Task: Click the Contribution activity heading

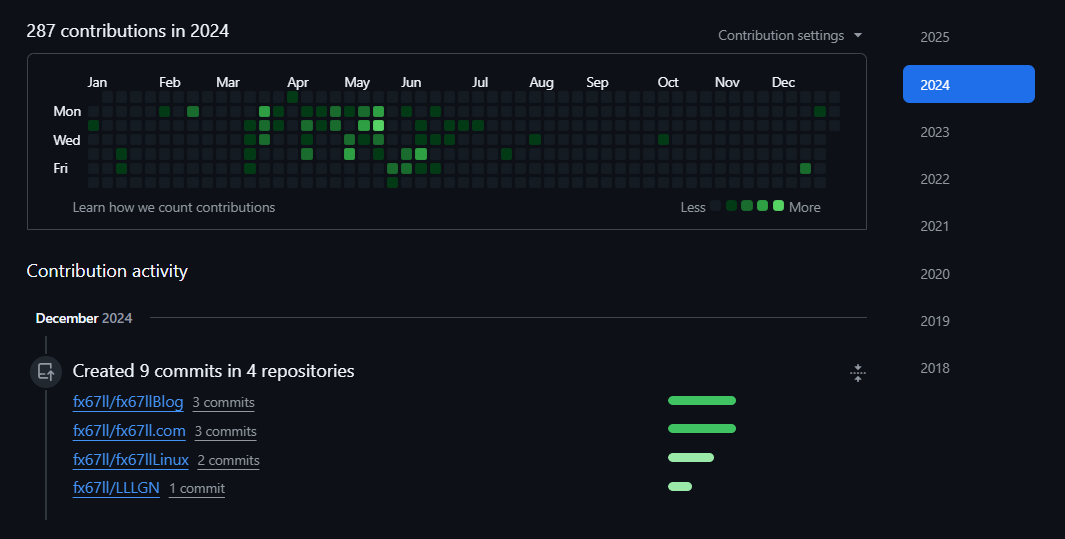Action: pyautogui.click(x=107, y=271)
